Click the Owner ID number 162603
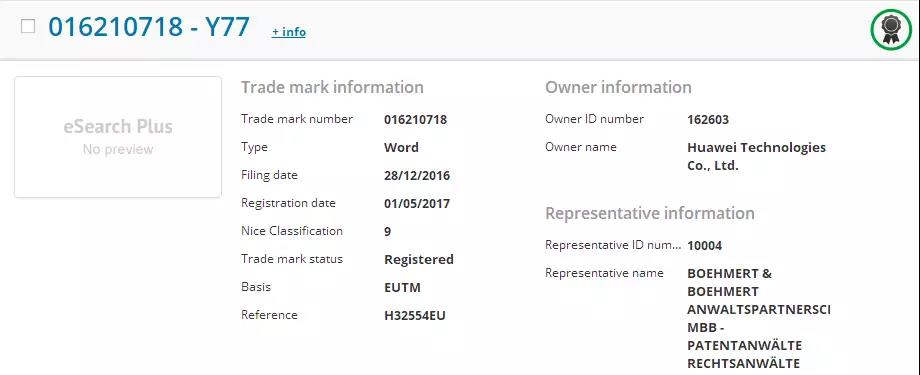The height and width of the screenshot is (375, 920). [708, 120]
